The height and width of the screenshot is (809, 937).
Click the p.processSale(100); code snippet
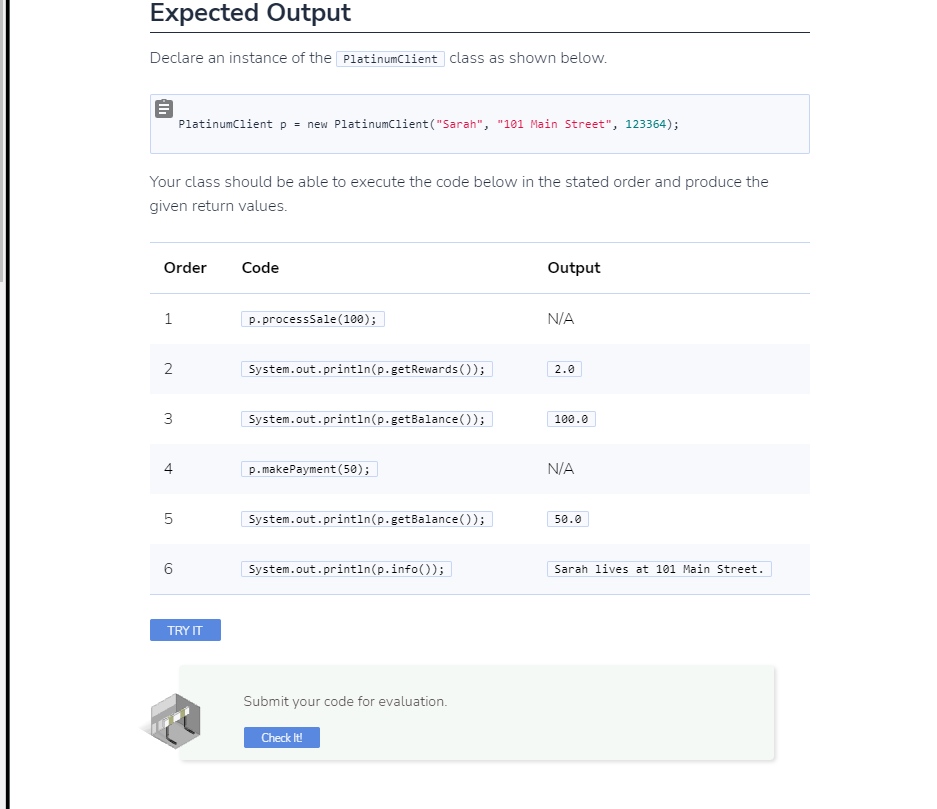(x=313, y=319)
